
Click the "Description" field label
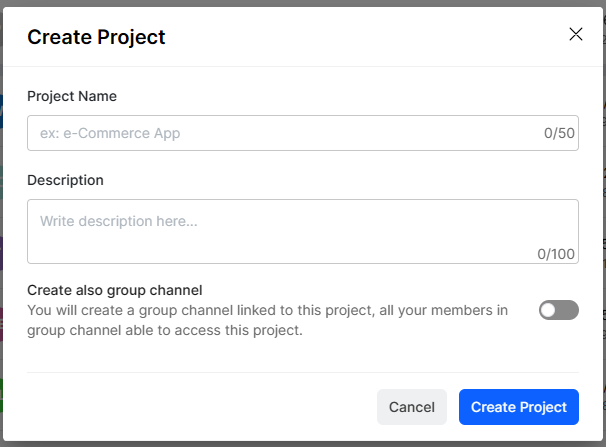click(65, 180)
